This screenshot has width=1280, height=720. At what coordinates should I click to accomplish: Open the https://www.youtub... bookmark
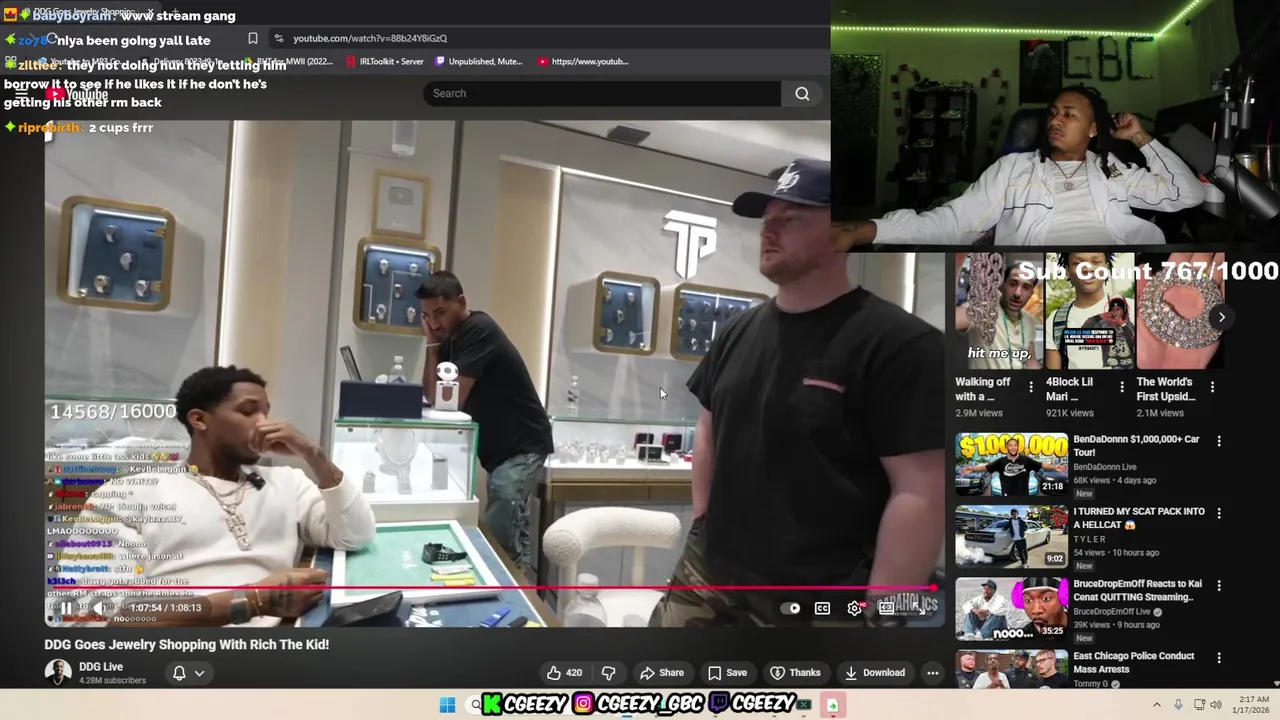[583, 61]
